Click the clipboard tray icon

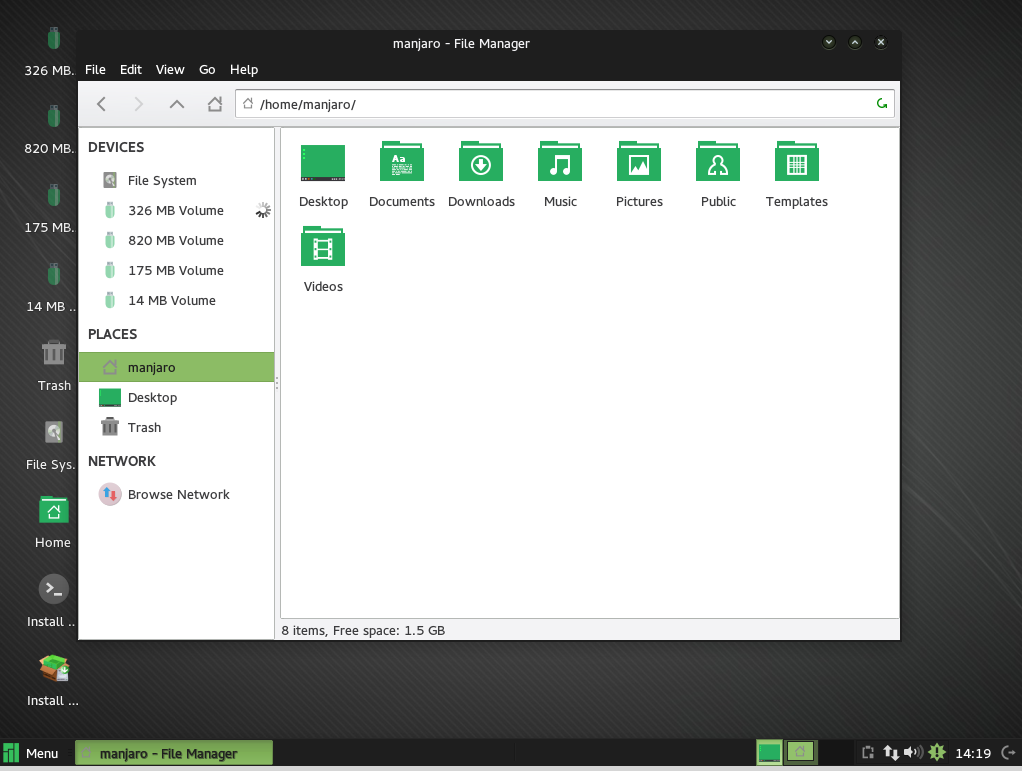(868, 753)
